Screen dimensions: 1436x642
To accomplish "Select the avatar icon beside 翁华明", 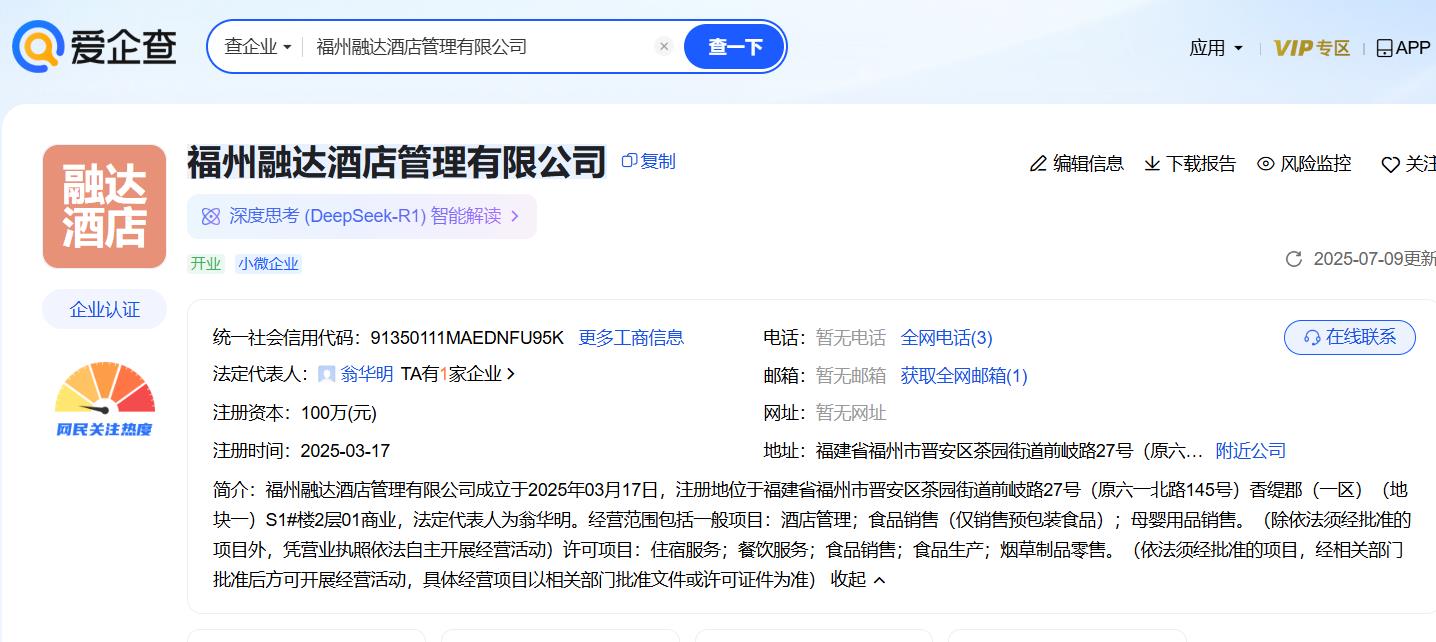I will pyautogui.click(x=327, y=374).
